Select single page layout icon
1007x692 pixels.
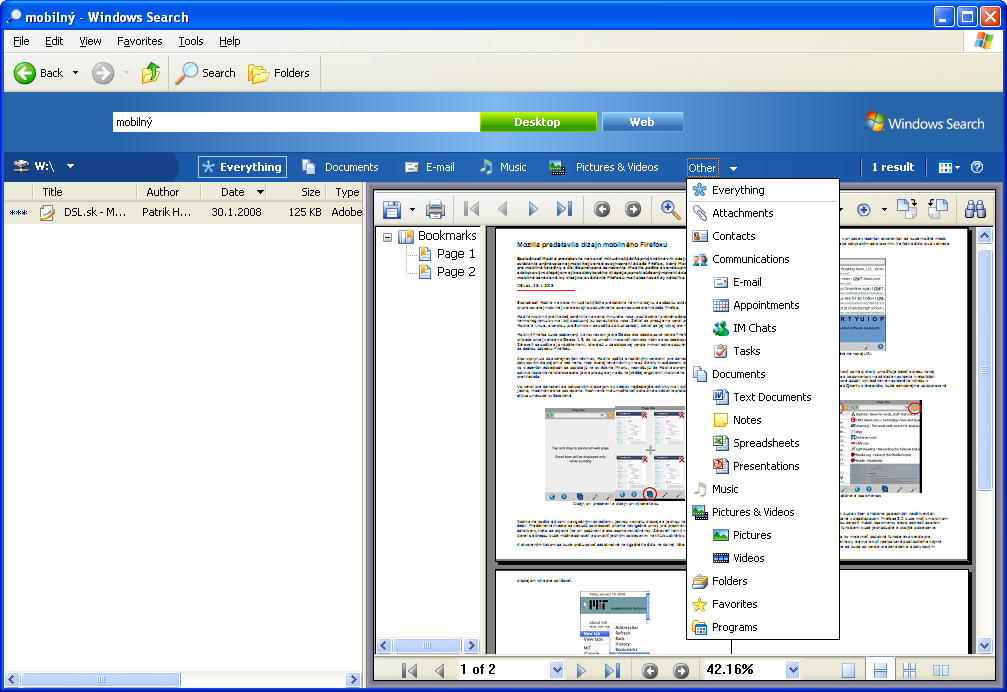point(848,670)
